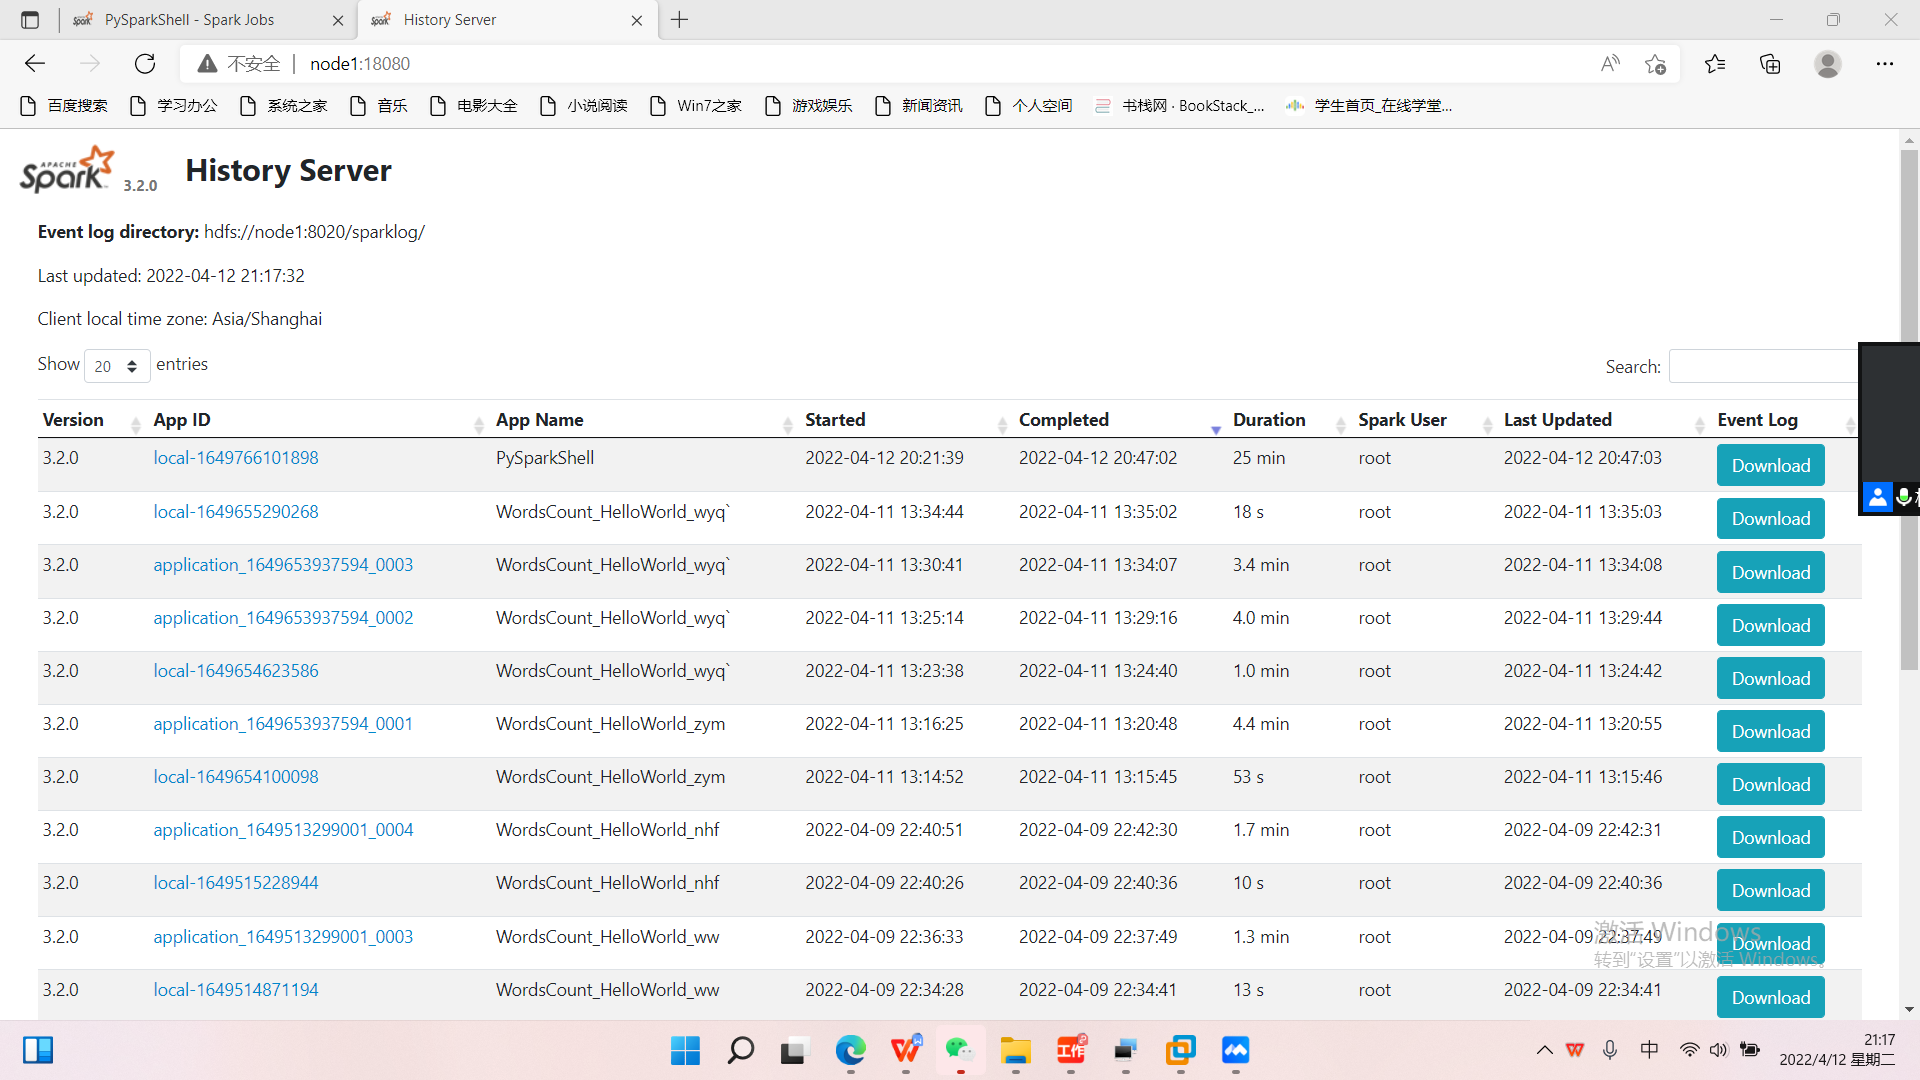Open widgets panel in taskbar corner

(x=38, y=1050)
